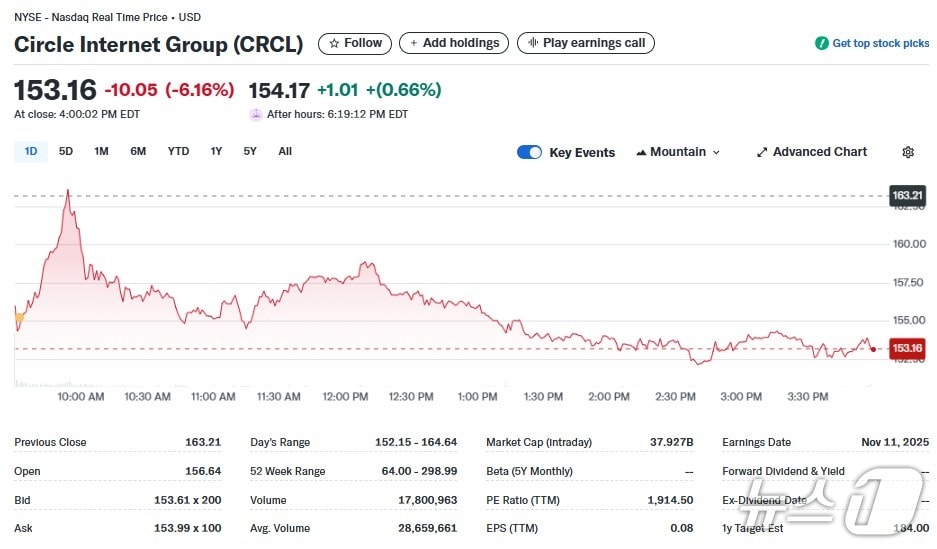Click the plus icon for Add holdings

pos(414,44)
